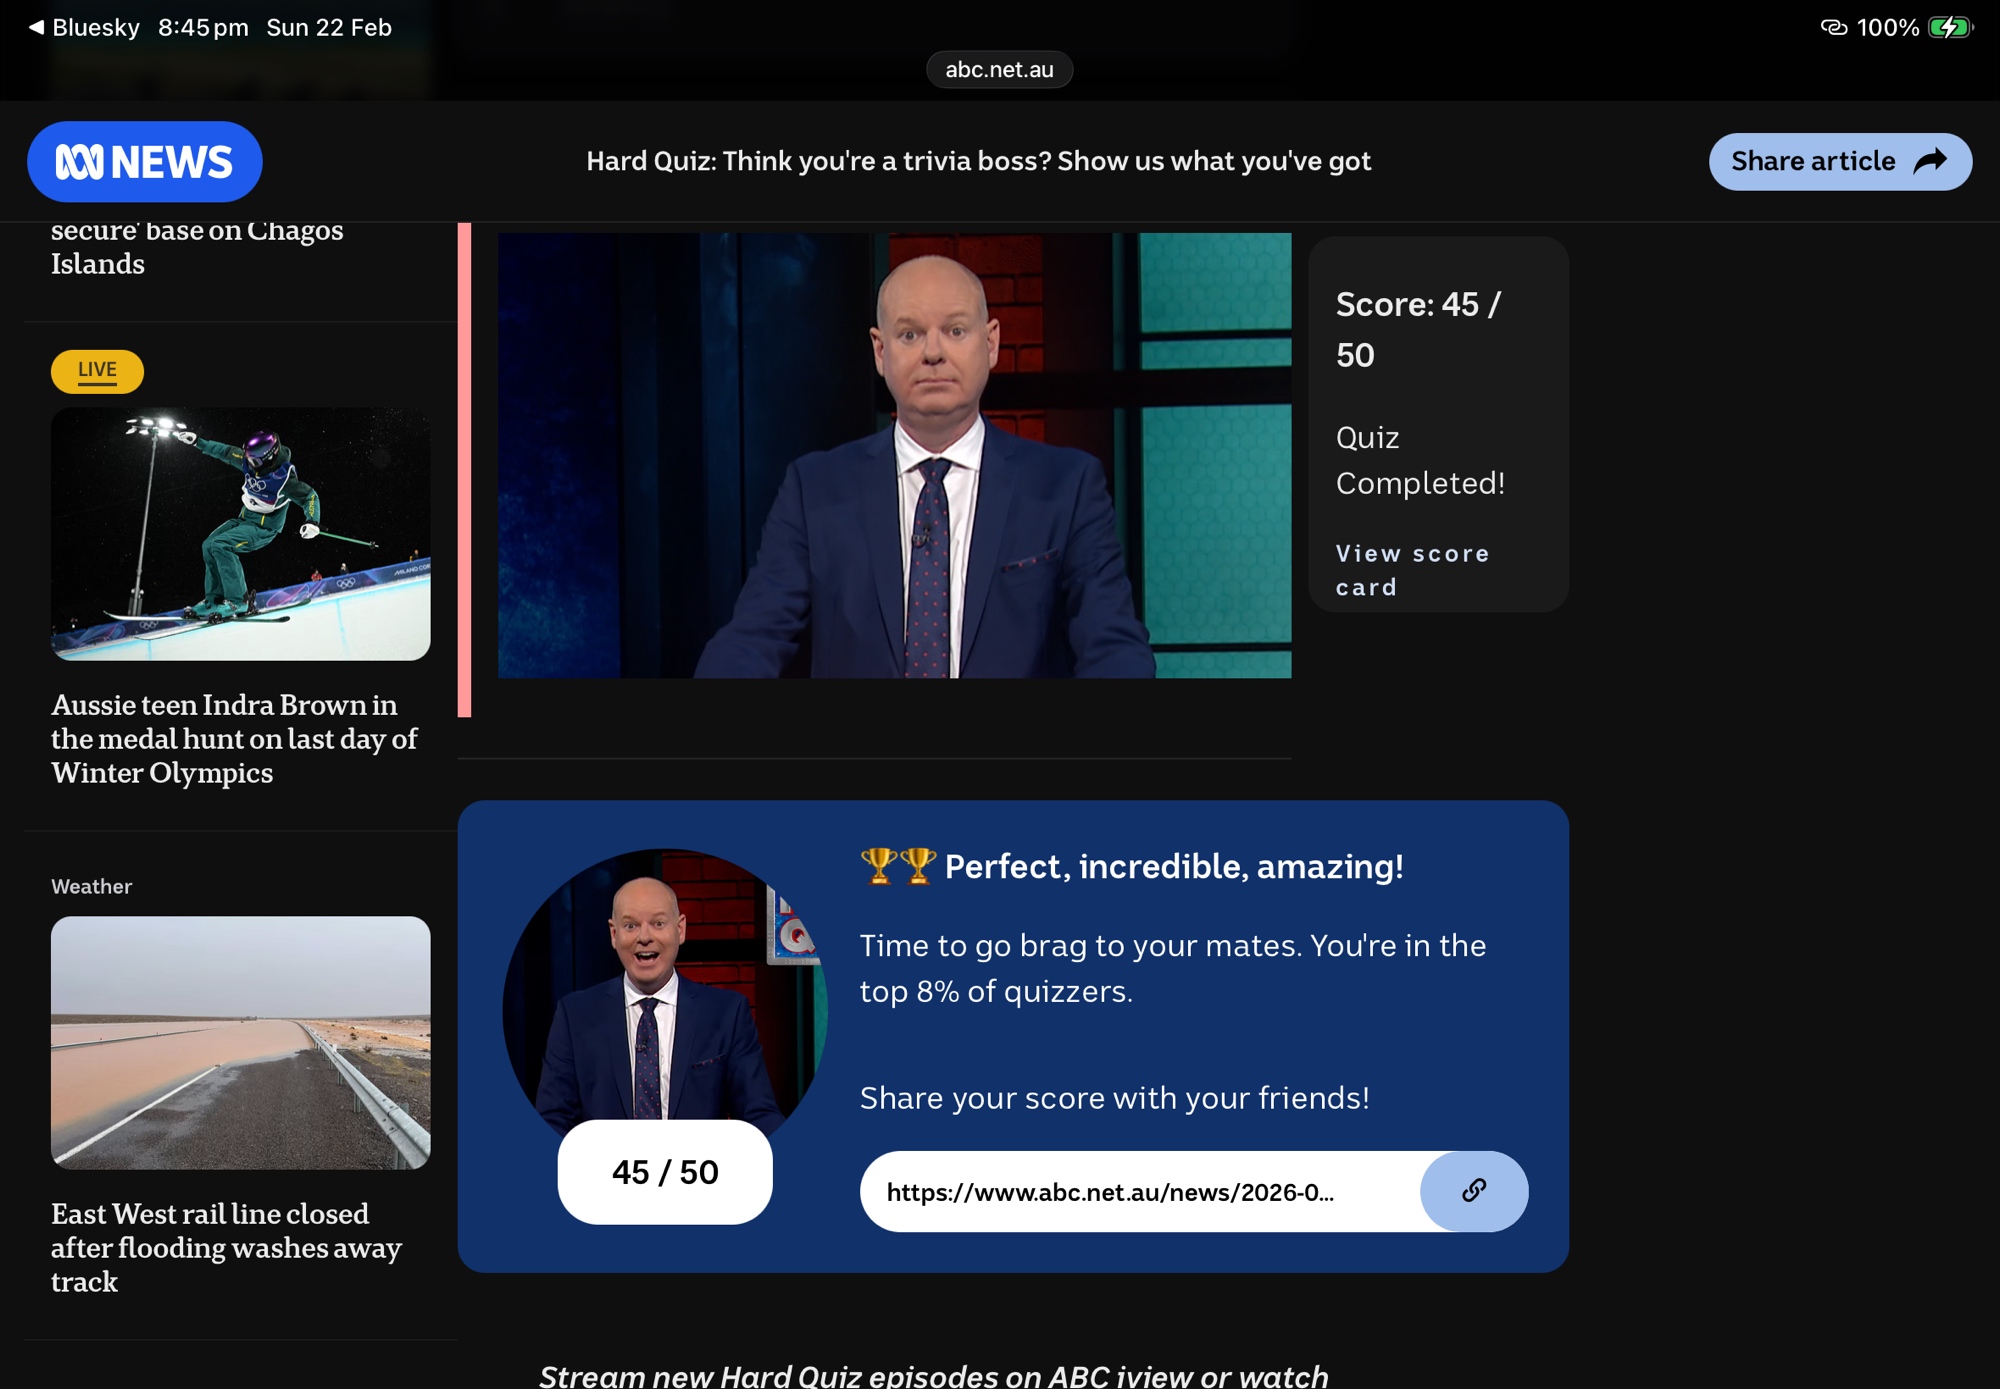2000x1389 pixels.
Task: Click the Share article button
Action: [x=1840, y=161]
